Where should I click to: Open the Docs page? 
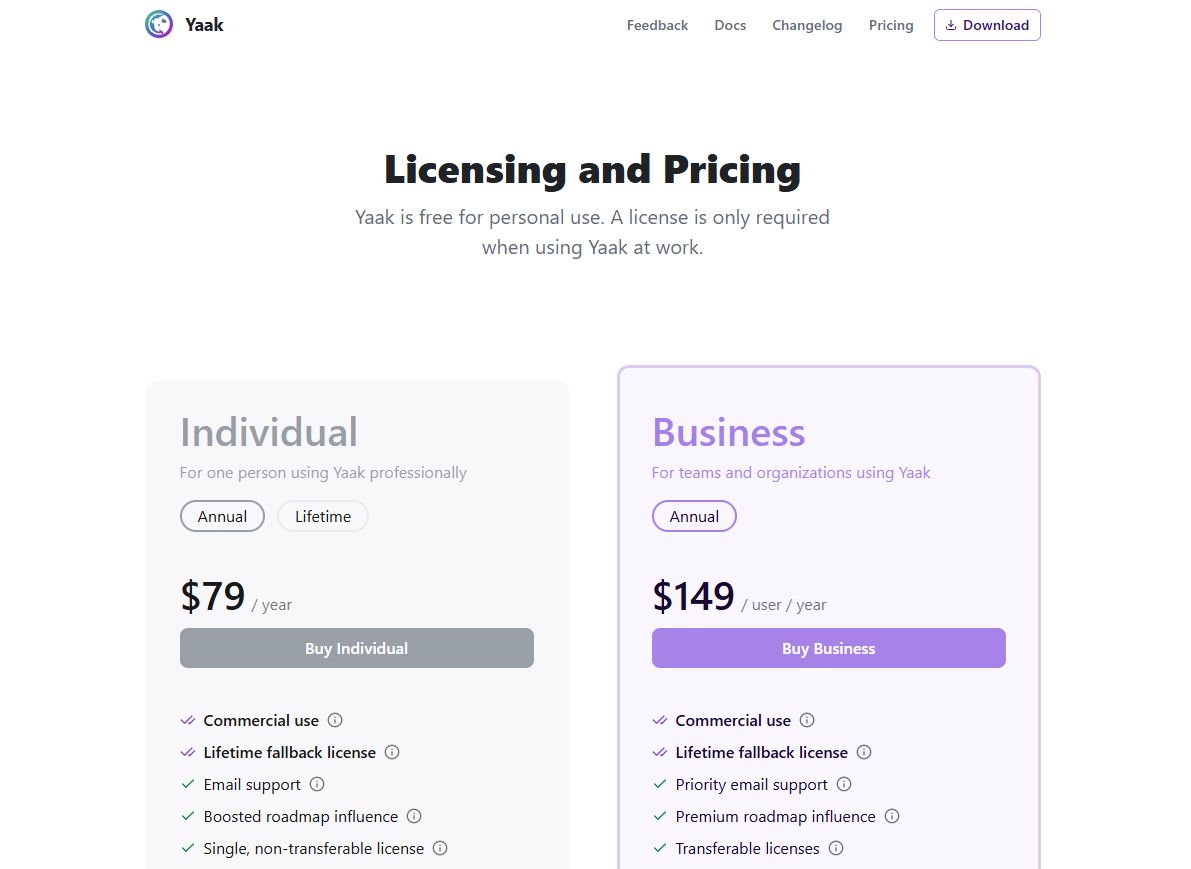(730, 25)
